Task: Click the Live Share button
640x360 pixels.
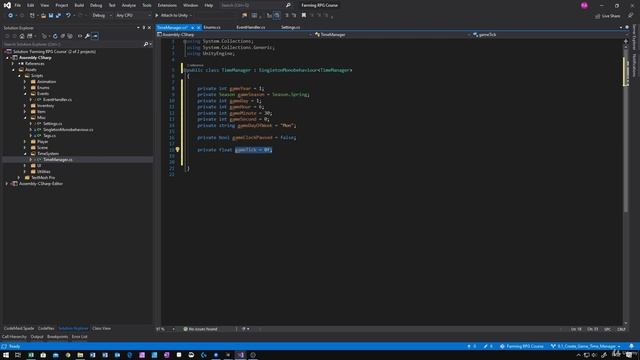Action: pos(608,16)
